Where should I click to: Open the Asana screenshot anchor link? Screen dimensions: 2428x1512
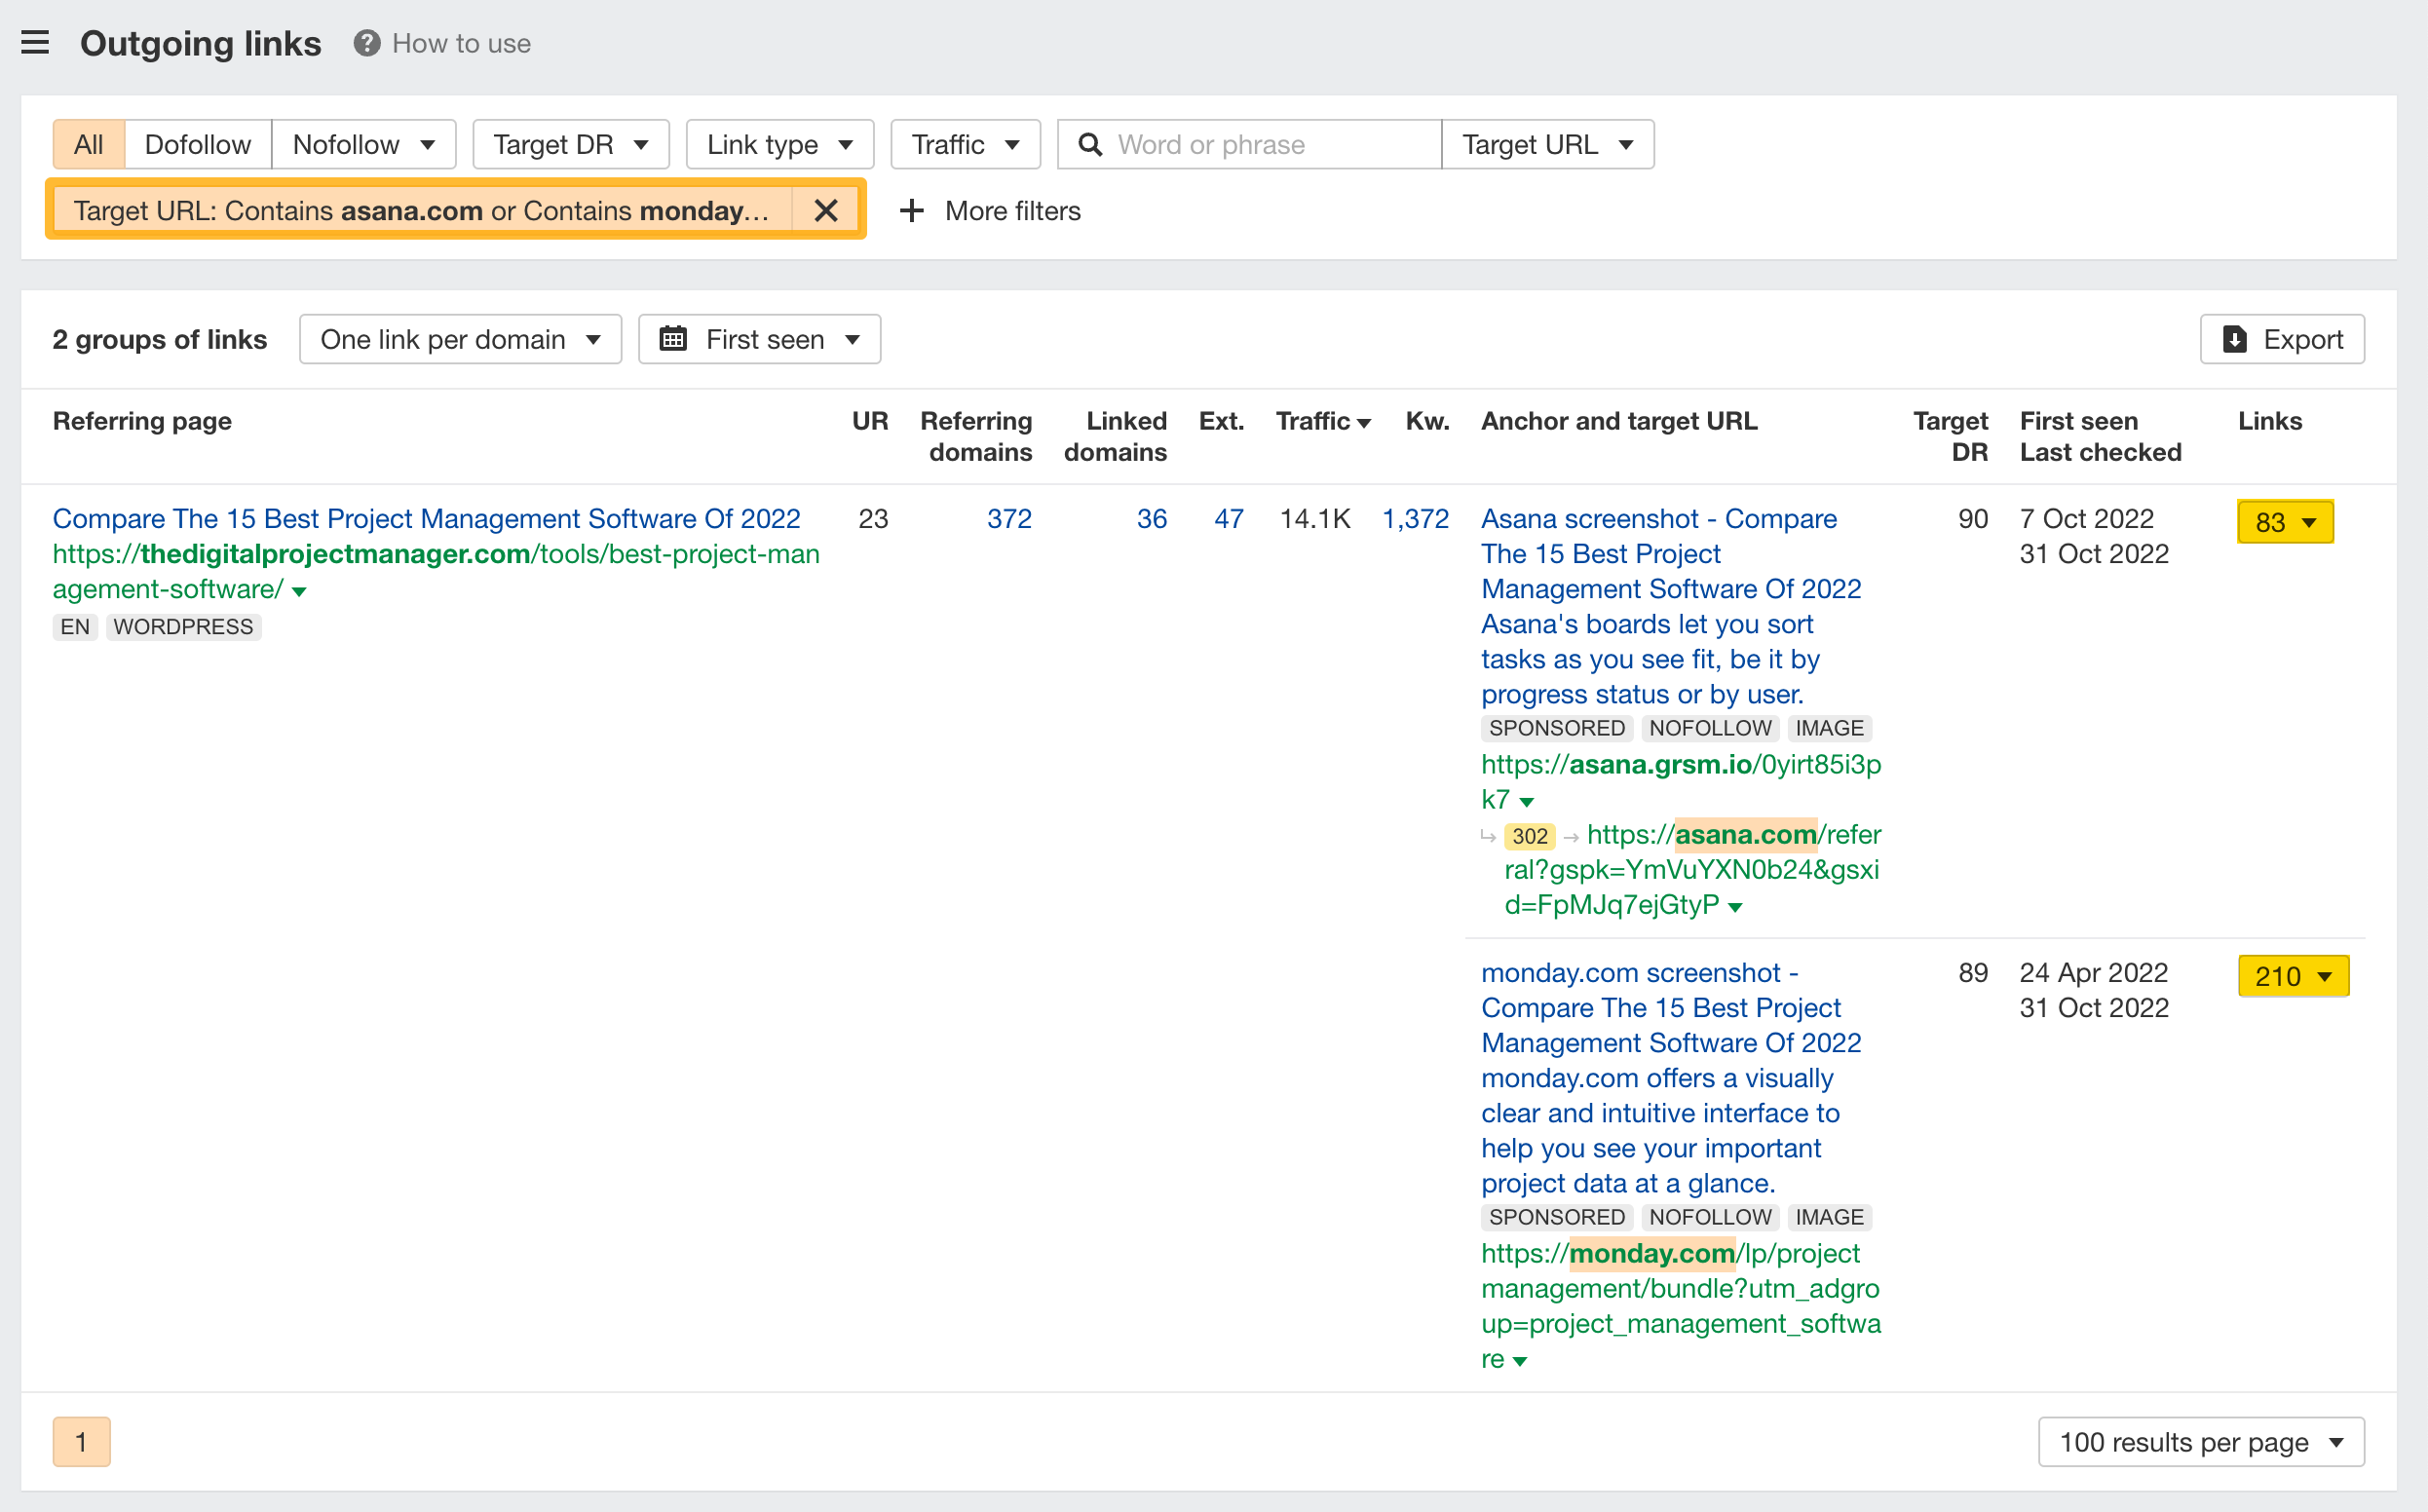(1671, 606)
